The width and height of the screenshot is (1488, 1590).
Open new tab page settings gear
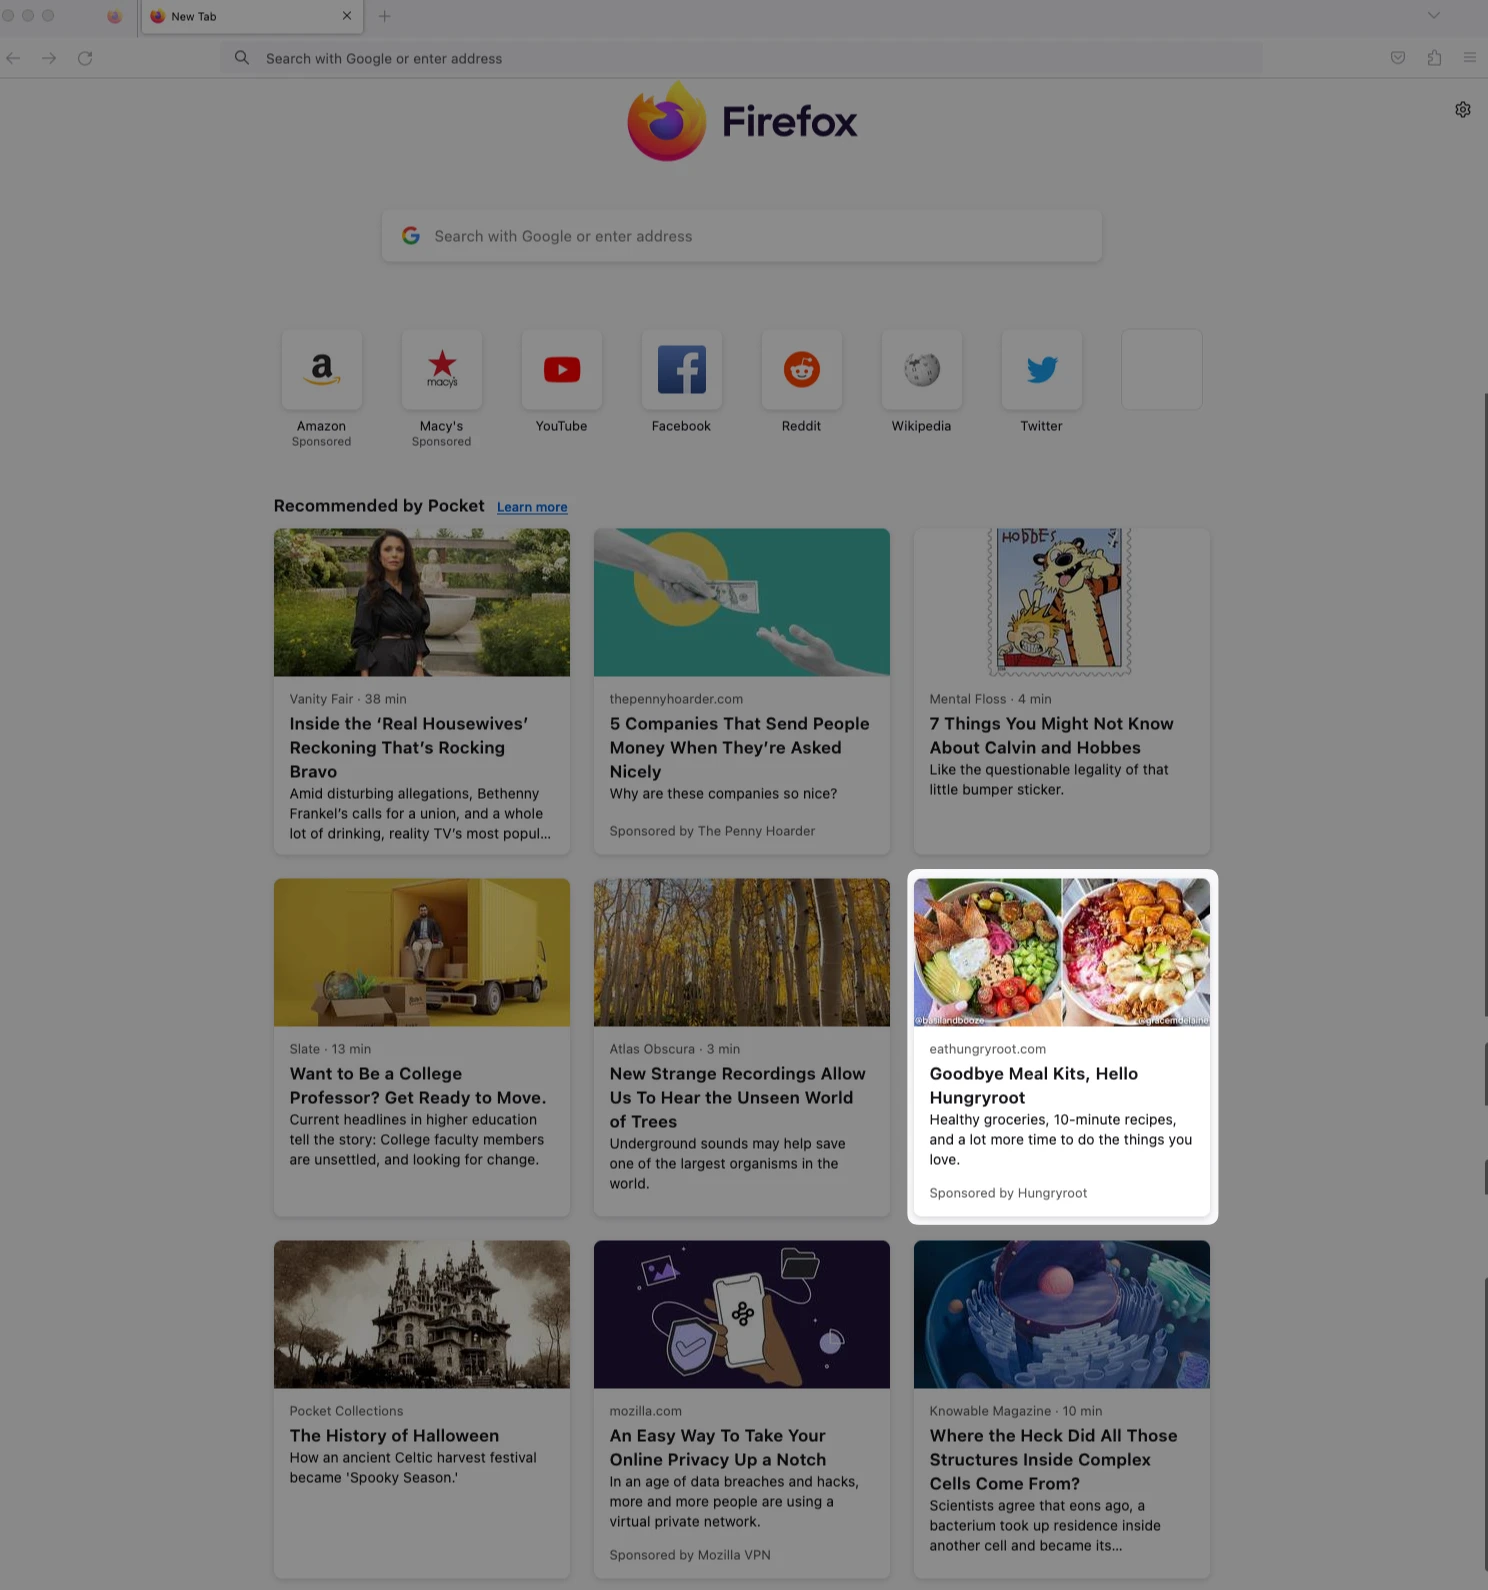(1463, 110)
